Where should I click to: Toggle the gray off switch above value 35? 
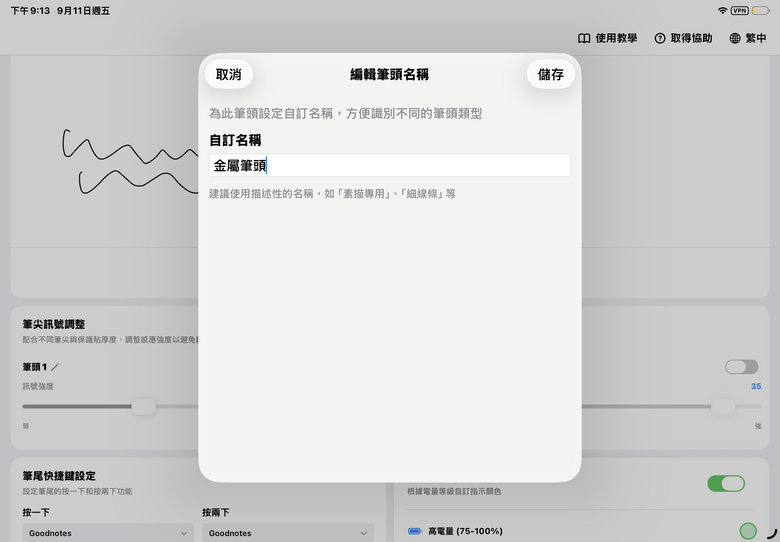click(x=741, y=367)
